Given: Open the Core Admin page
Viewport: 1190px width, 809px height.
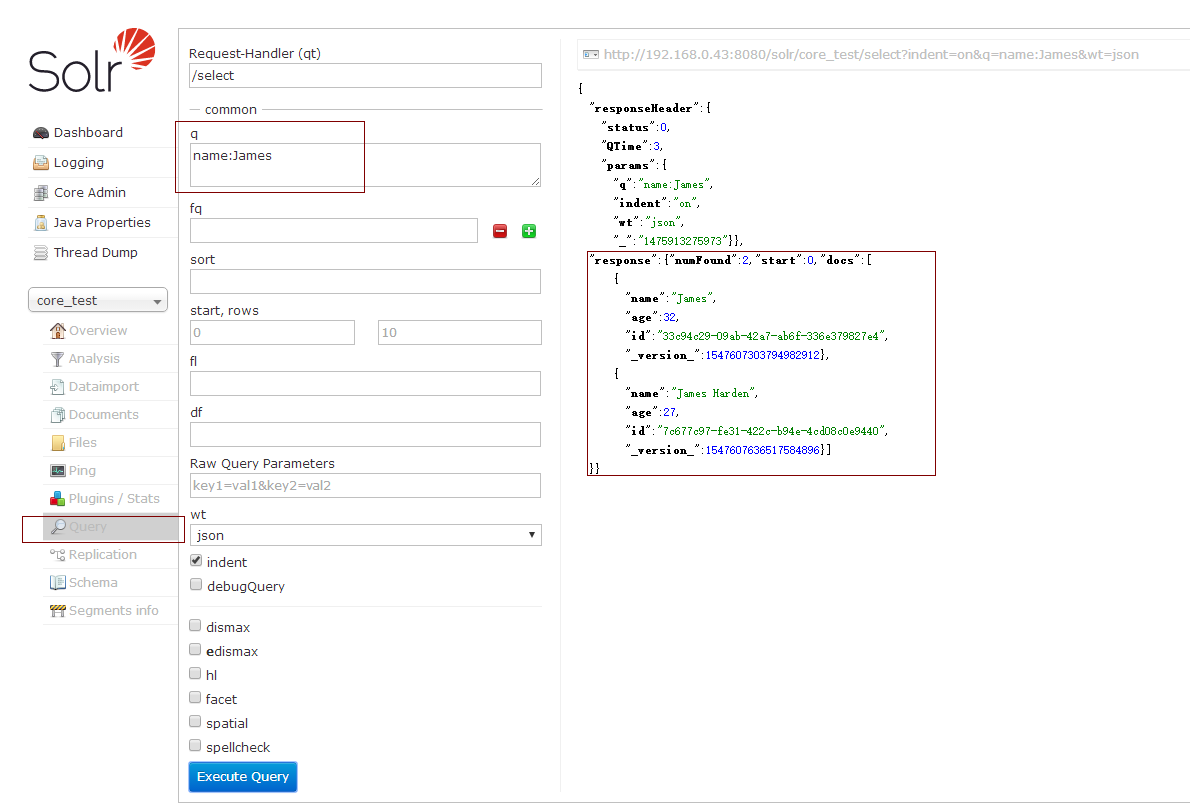Looking at the screenshot, I should (90, 193).
